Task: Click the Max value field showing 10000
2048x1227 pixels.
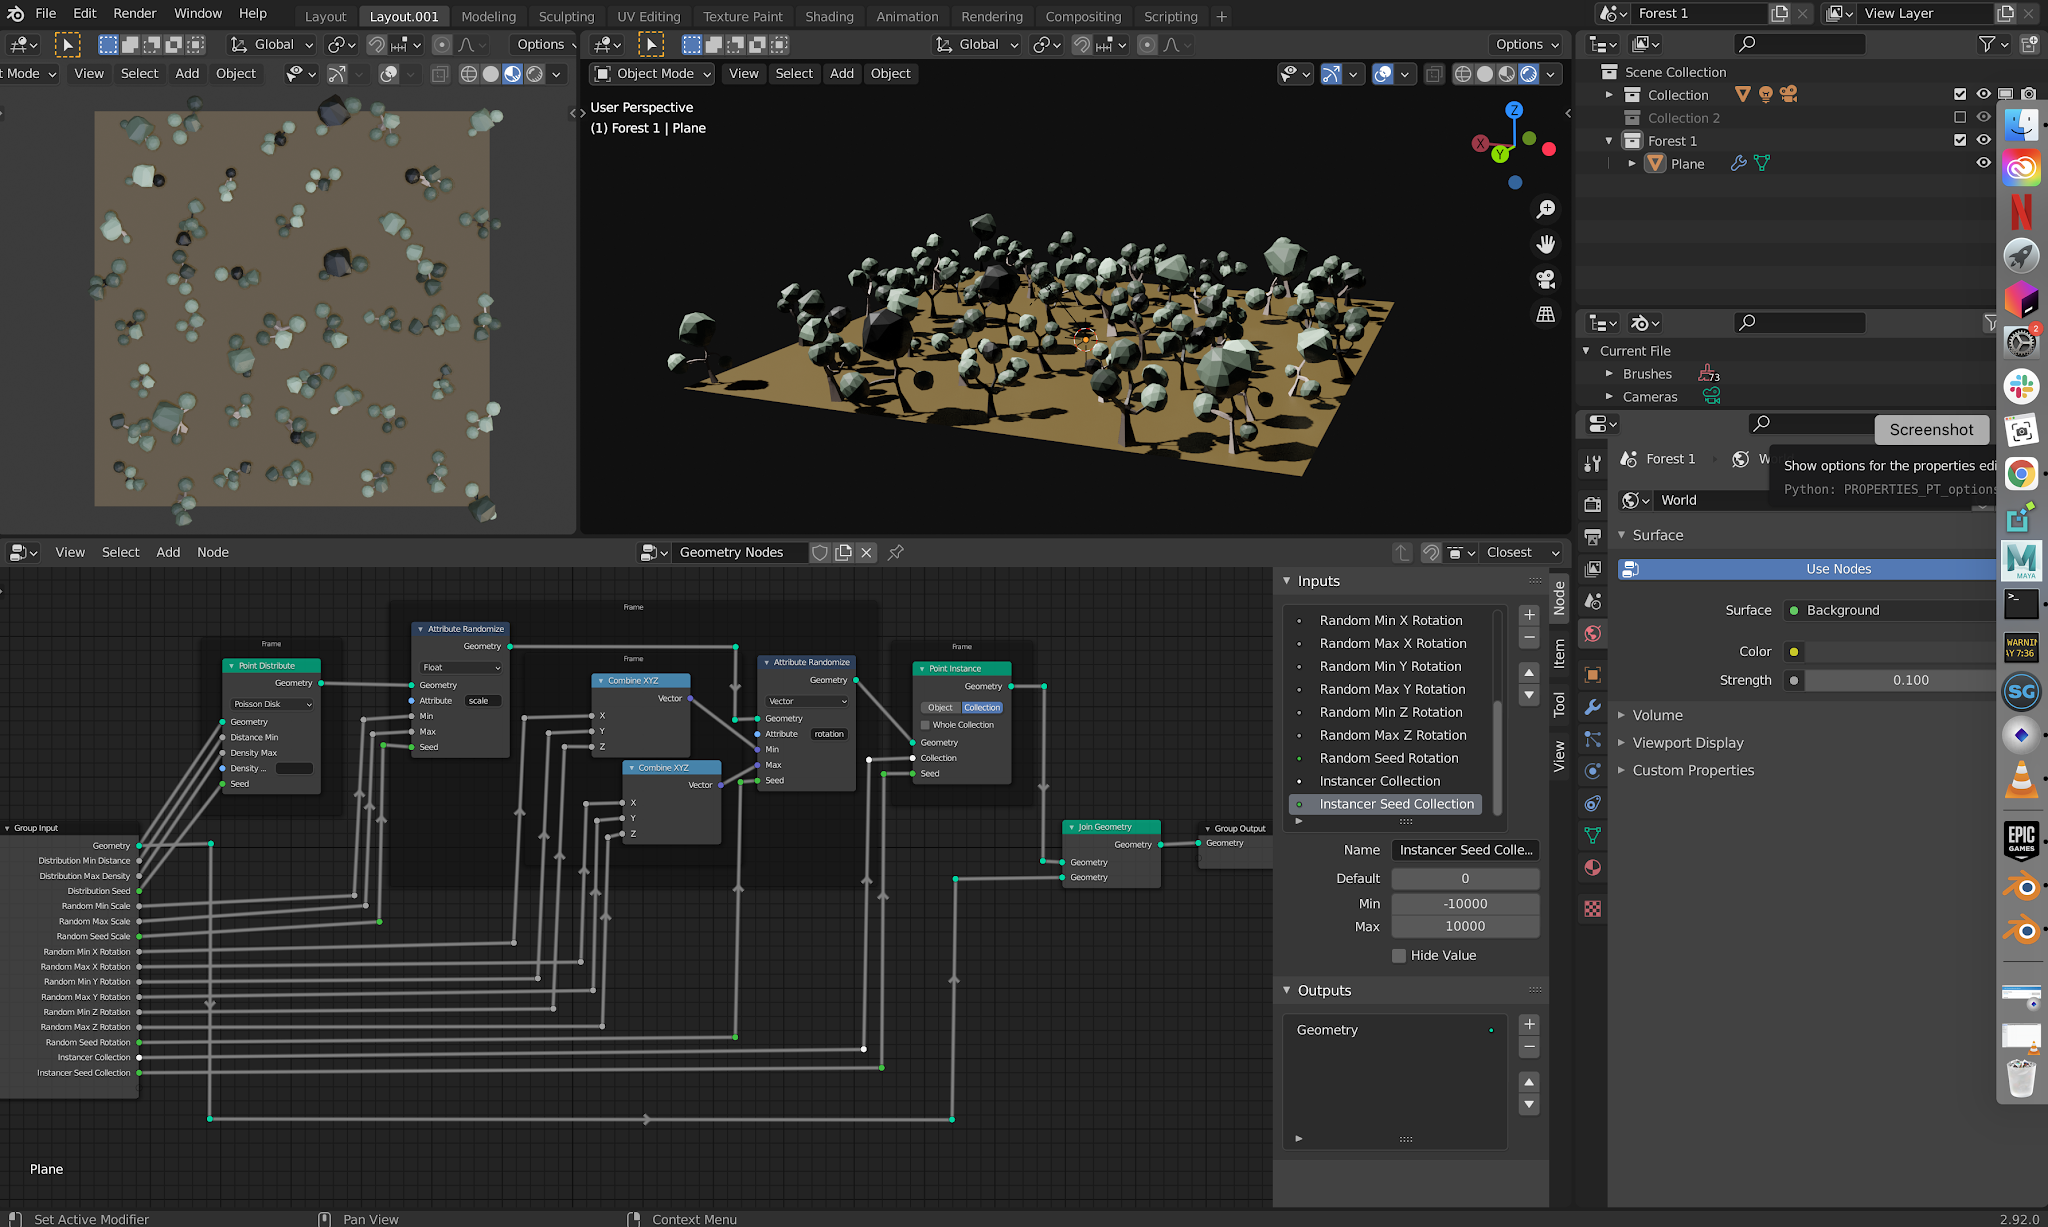Action: (x=1464, y=926)
